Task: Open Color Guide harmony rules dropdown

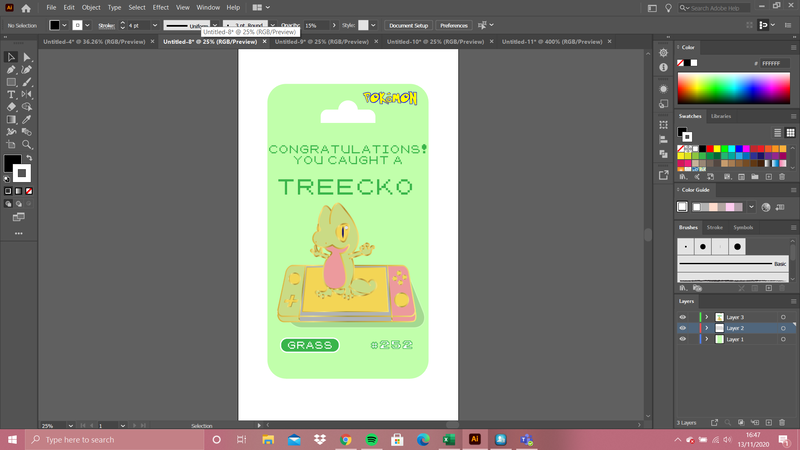Action: pyautogui.click(x=751, y=207)
